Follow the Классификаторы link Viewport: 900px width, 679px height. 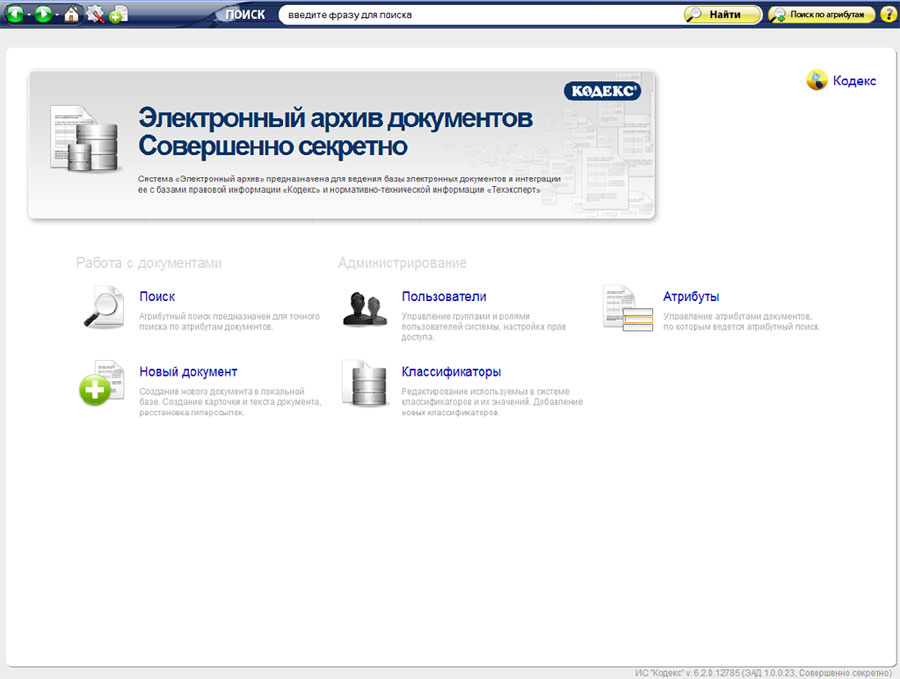click(451, 372)
